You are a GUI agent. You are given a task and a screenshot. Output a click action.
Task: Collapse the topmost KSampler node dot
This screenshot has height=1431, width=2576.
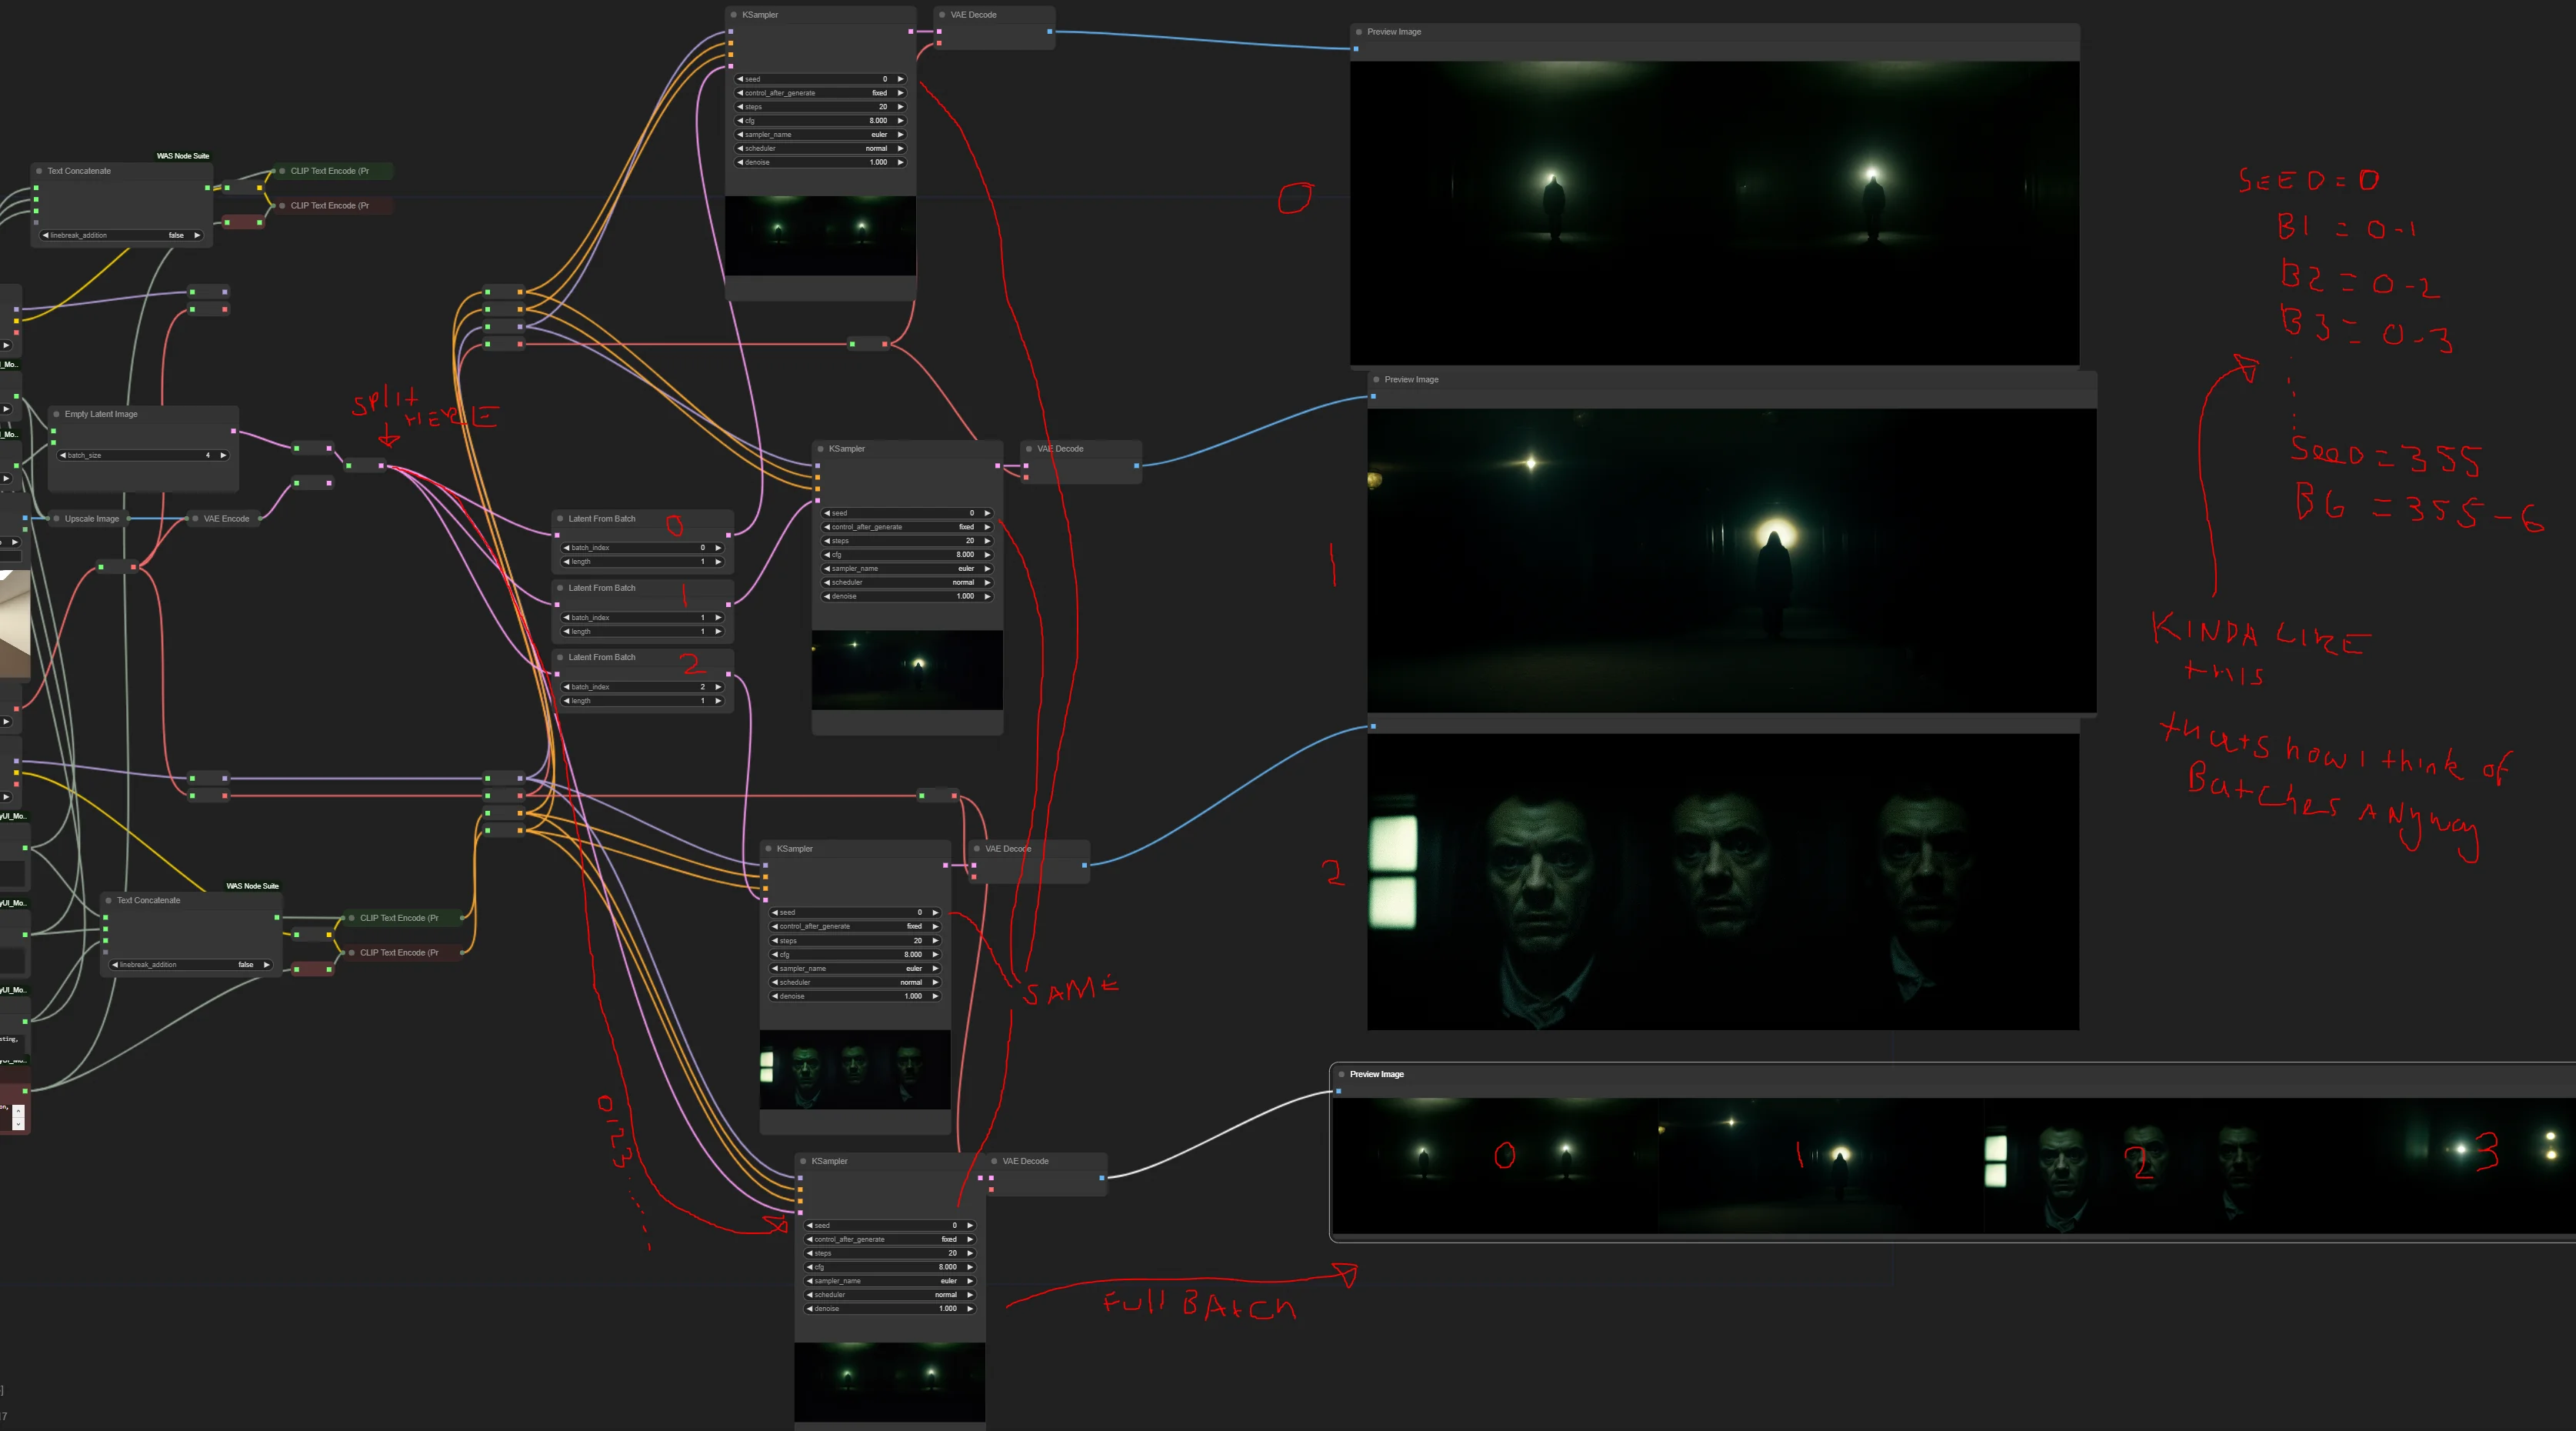pos(734,15)
